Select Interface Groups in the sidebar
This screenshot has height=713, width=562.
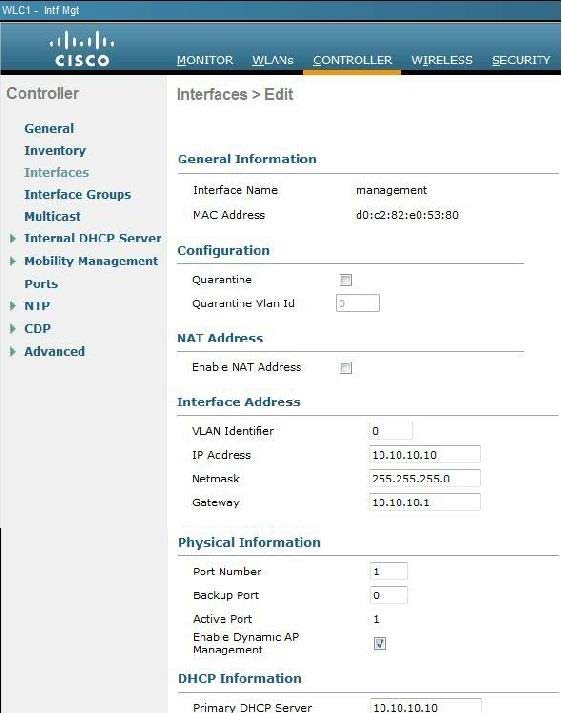click(x=78, y=195)
